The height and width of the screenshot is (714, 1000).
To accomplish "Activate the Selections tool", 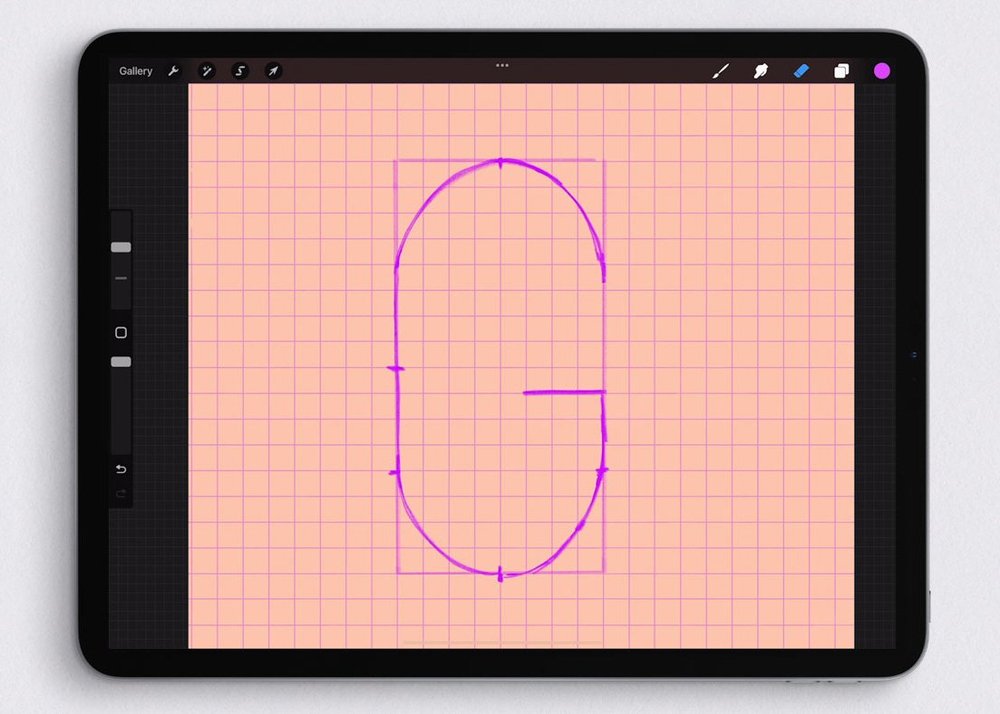I will point(240,71).
